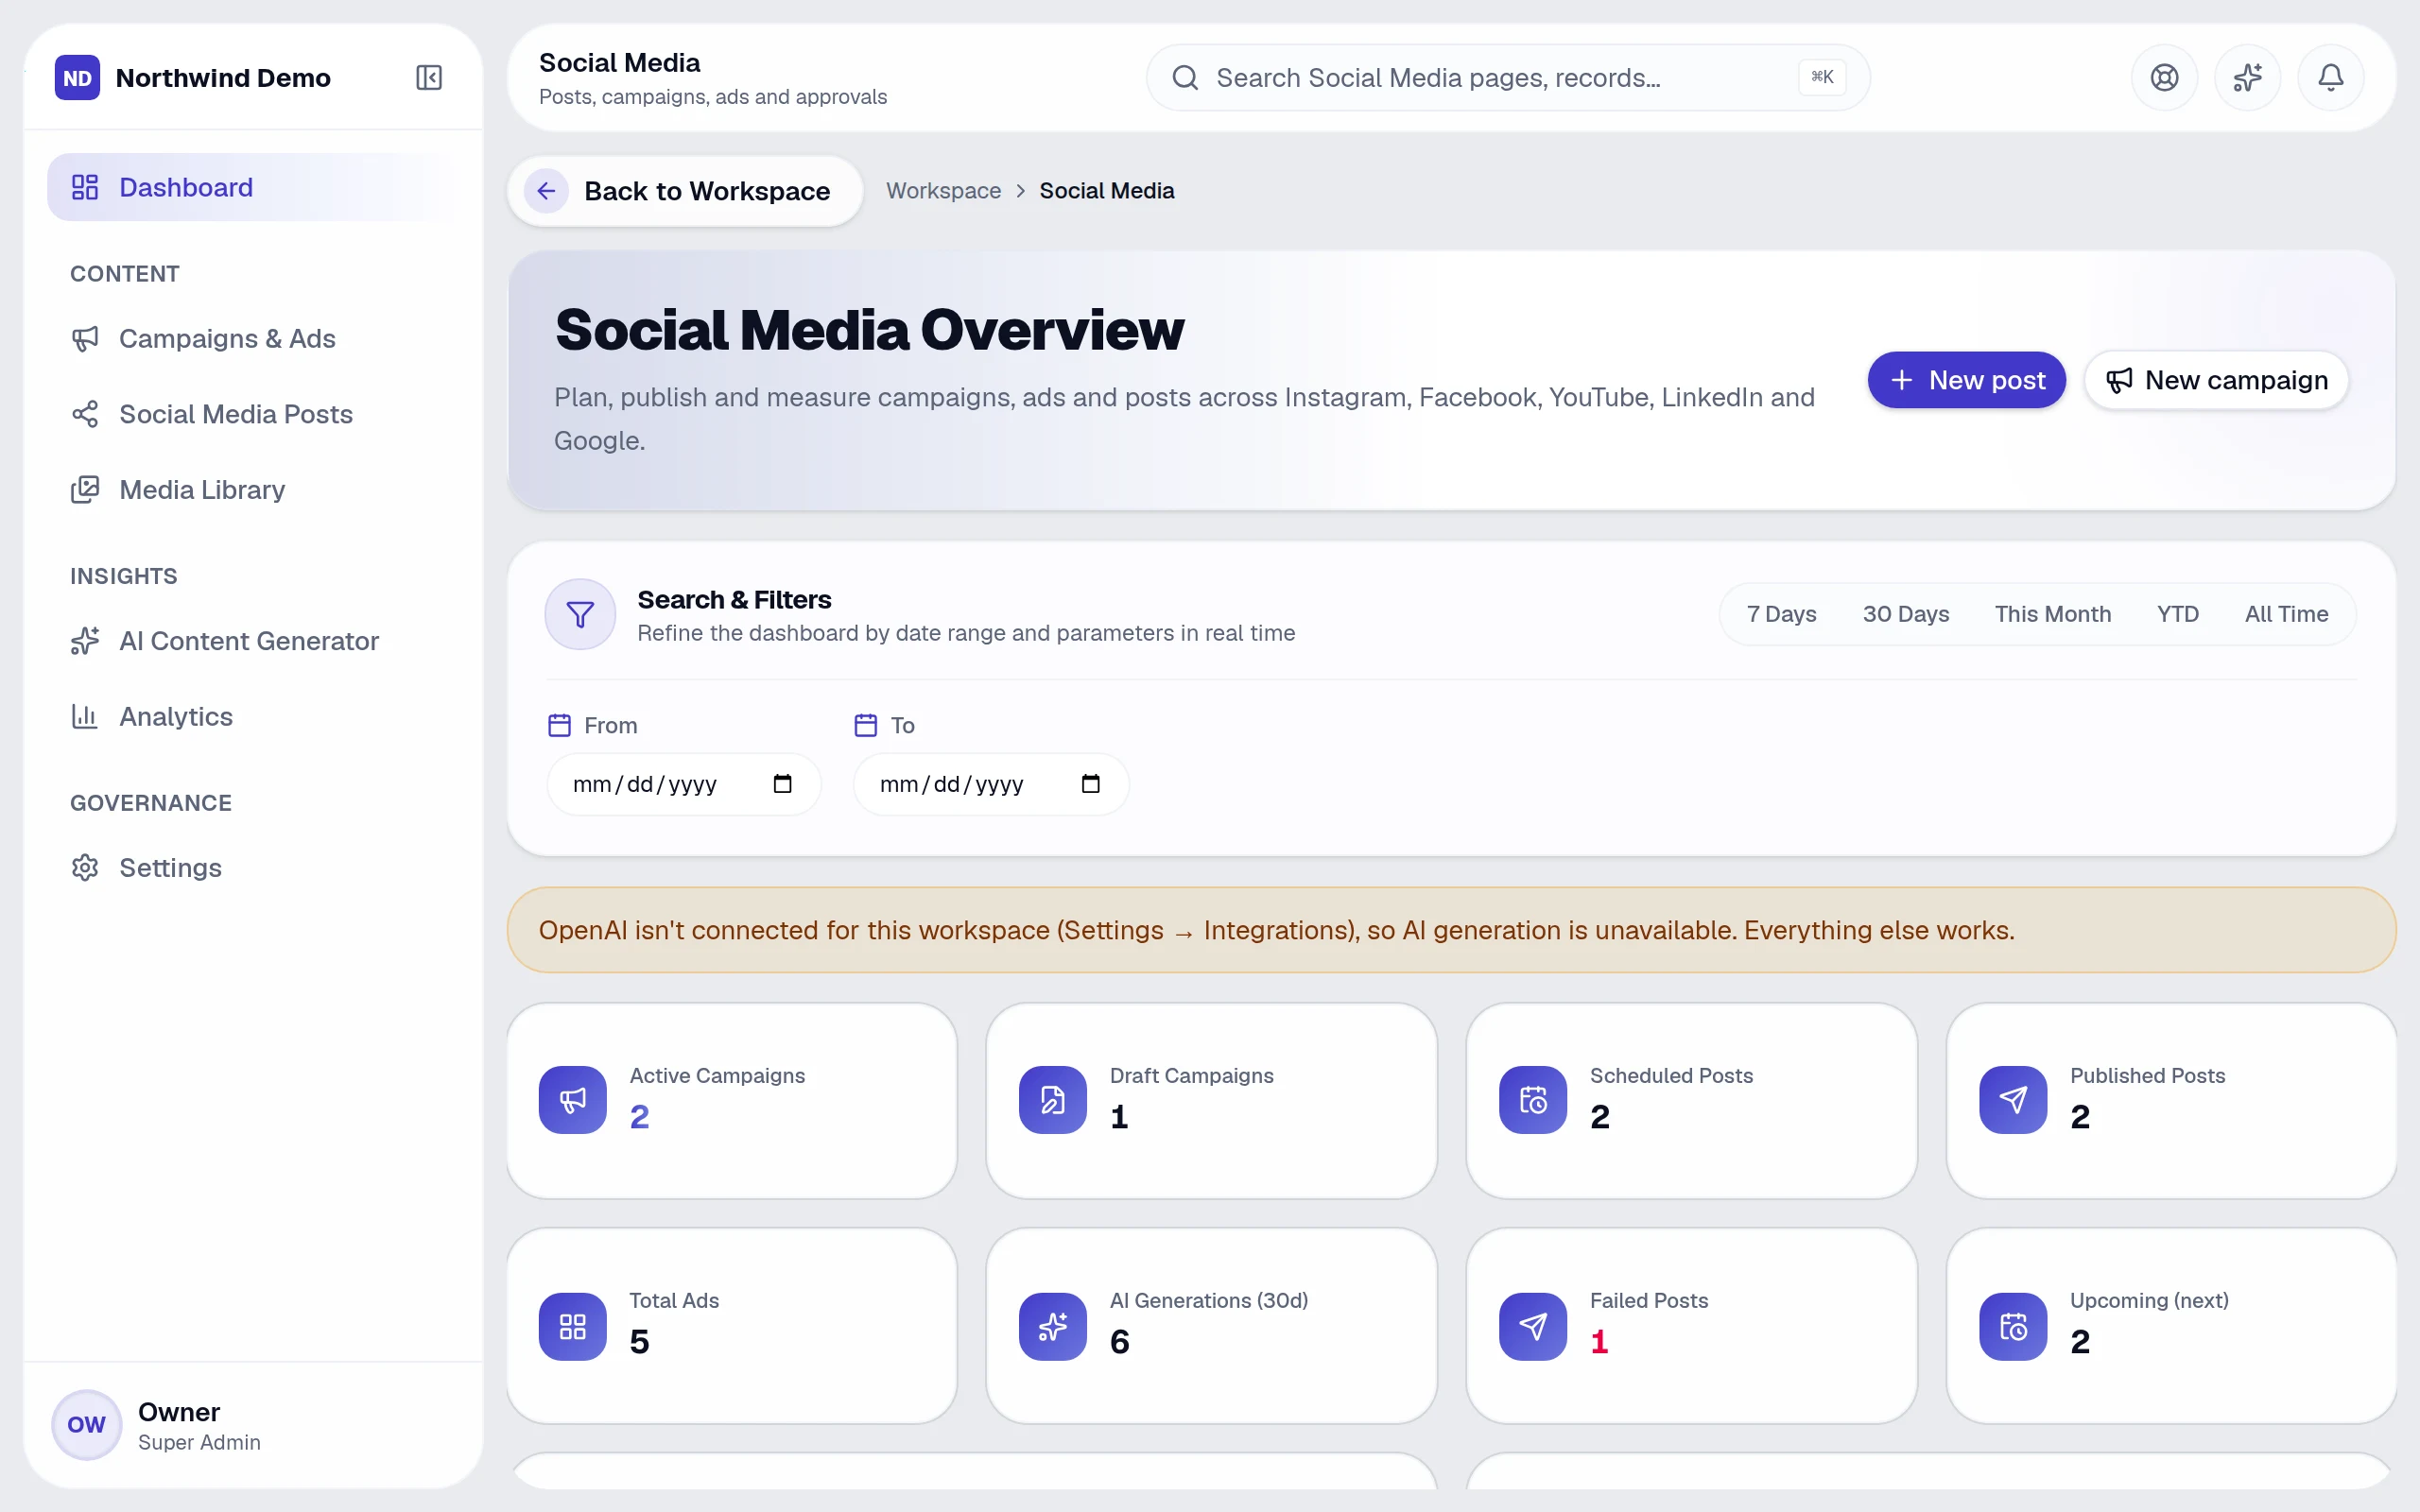Click Draft Campaigns document icon
2420x1512 pixels.
(x=1053, y=1100)
